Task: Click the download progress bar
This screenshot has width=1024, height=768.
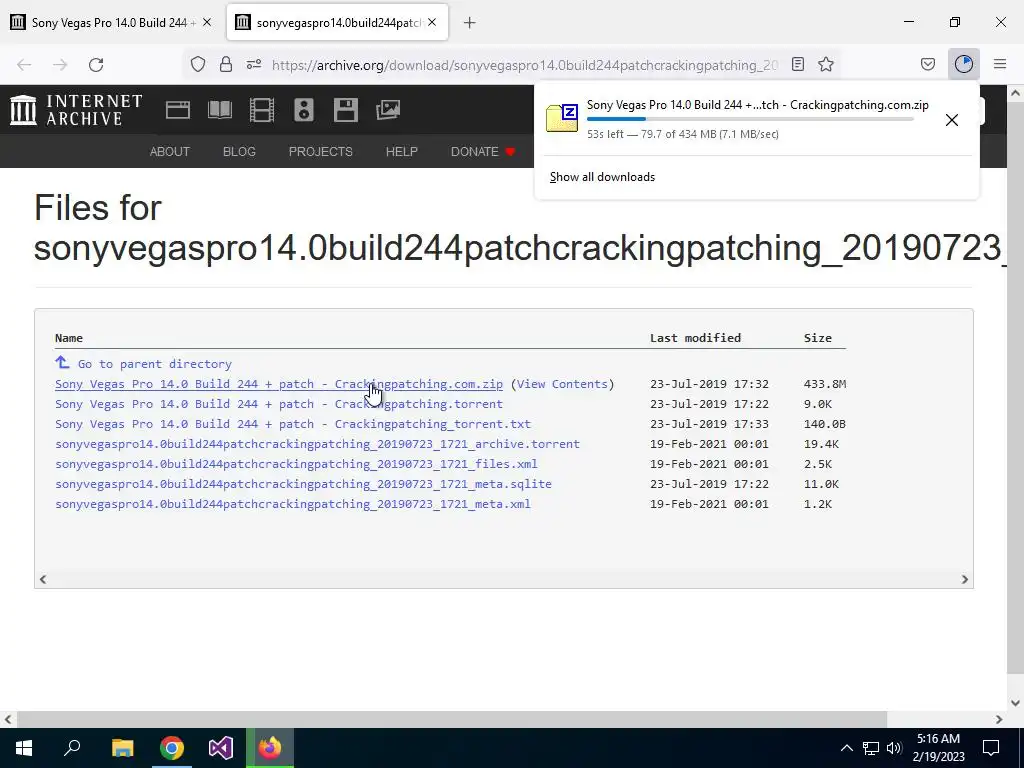Action: click(x=750, y=119)
